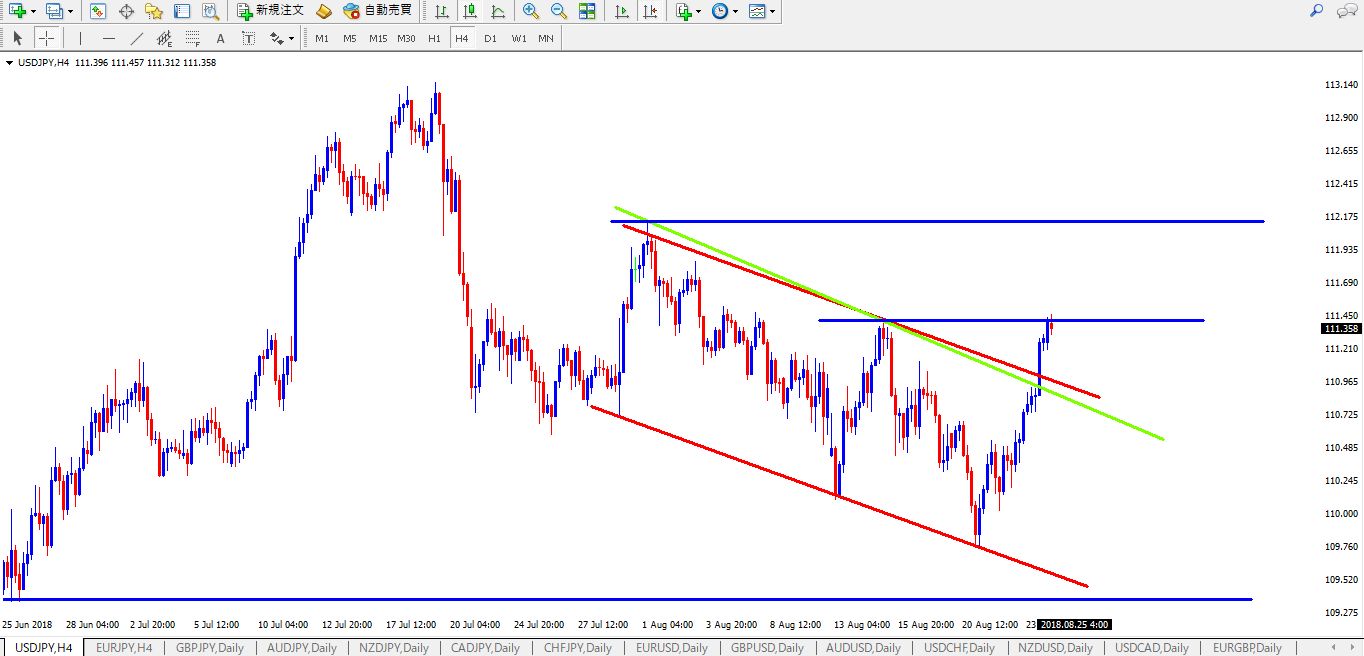This screenshot has width=1364, height=656.
Task: Switch to M30 timeframe
Action: coord(406,38)
